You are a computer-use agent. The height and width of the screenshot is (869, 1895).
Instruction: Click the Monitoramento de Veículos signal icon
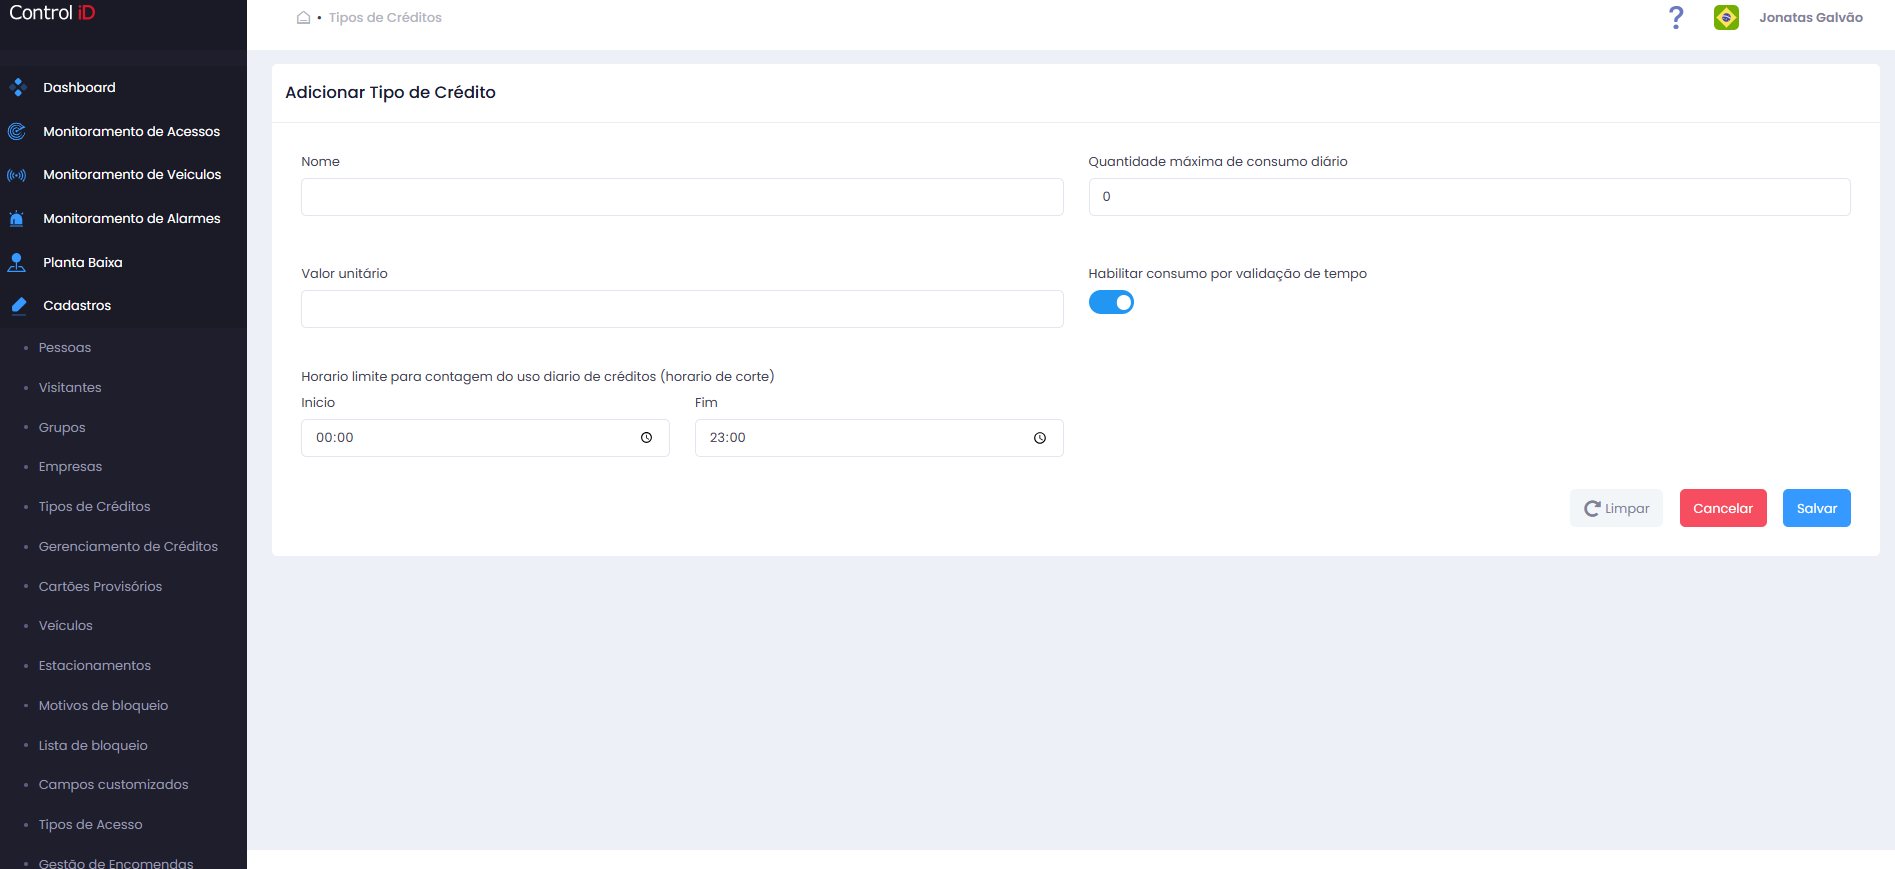click(x=17, y=175)
